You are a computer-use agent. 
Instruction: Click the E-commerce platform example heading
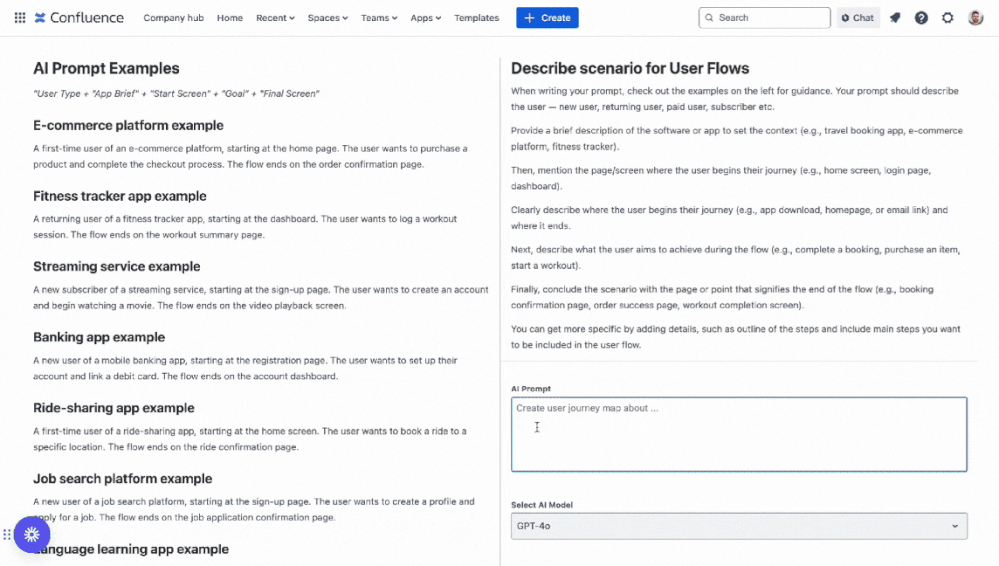coord(128,126)
